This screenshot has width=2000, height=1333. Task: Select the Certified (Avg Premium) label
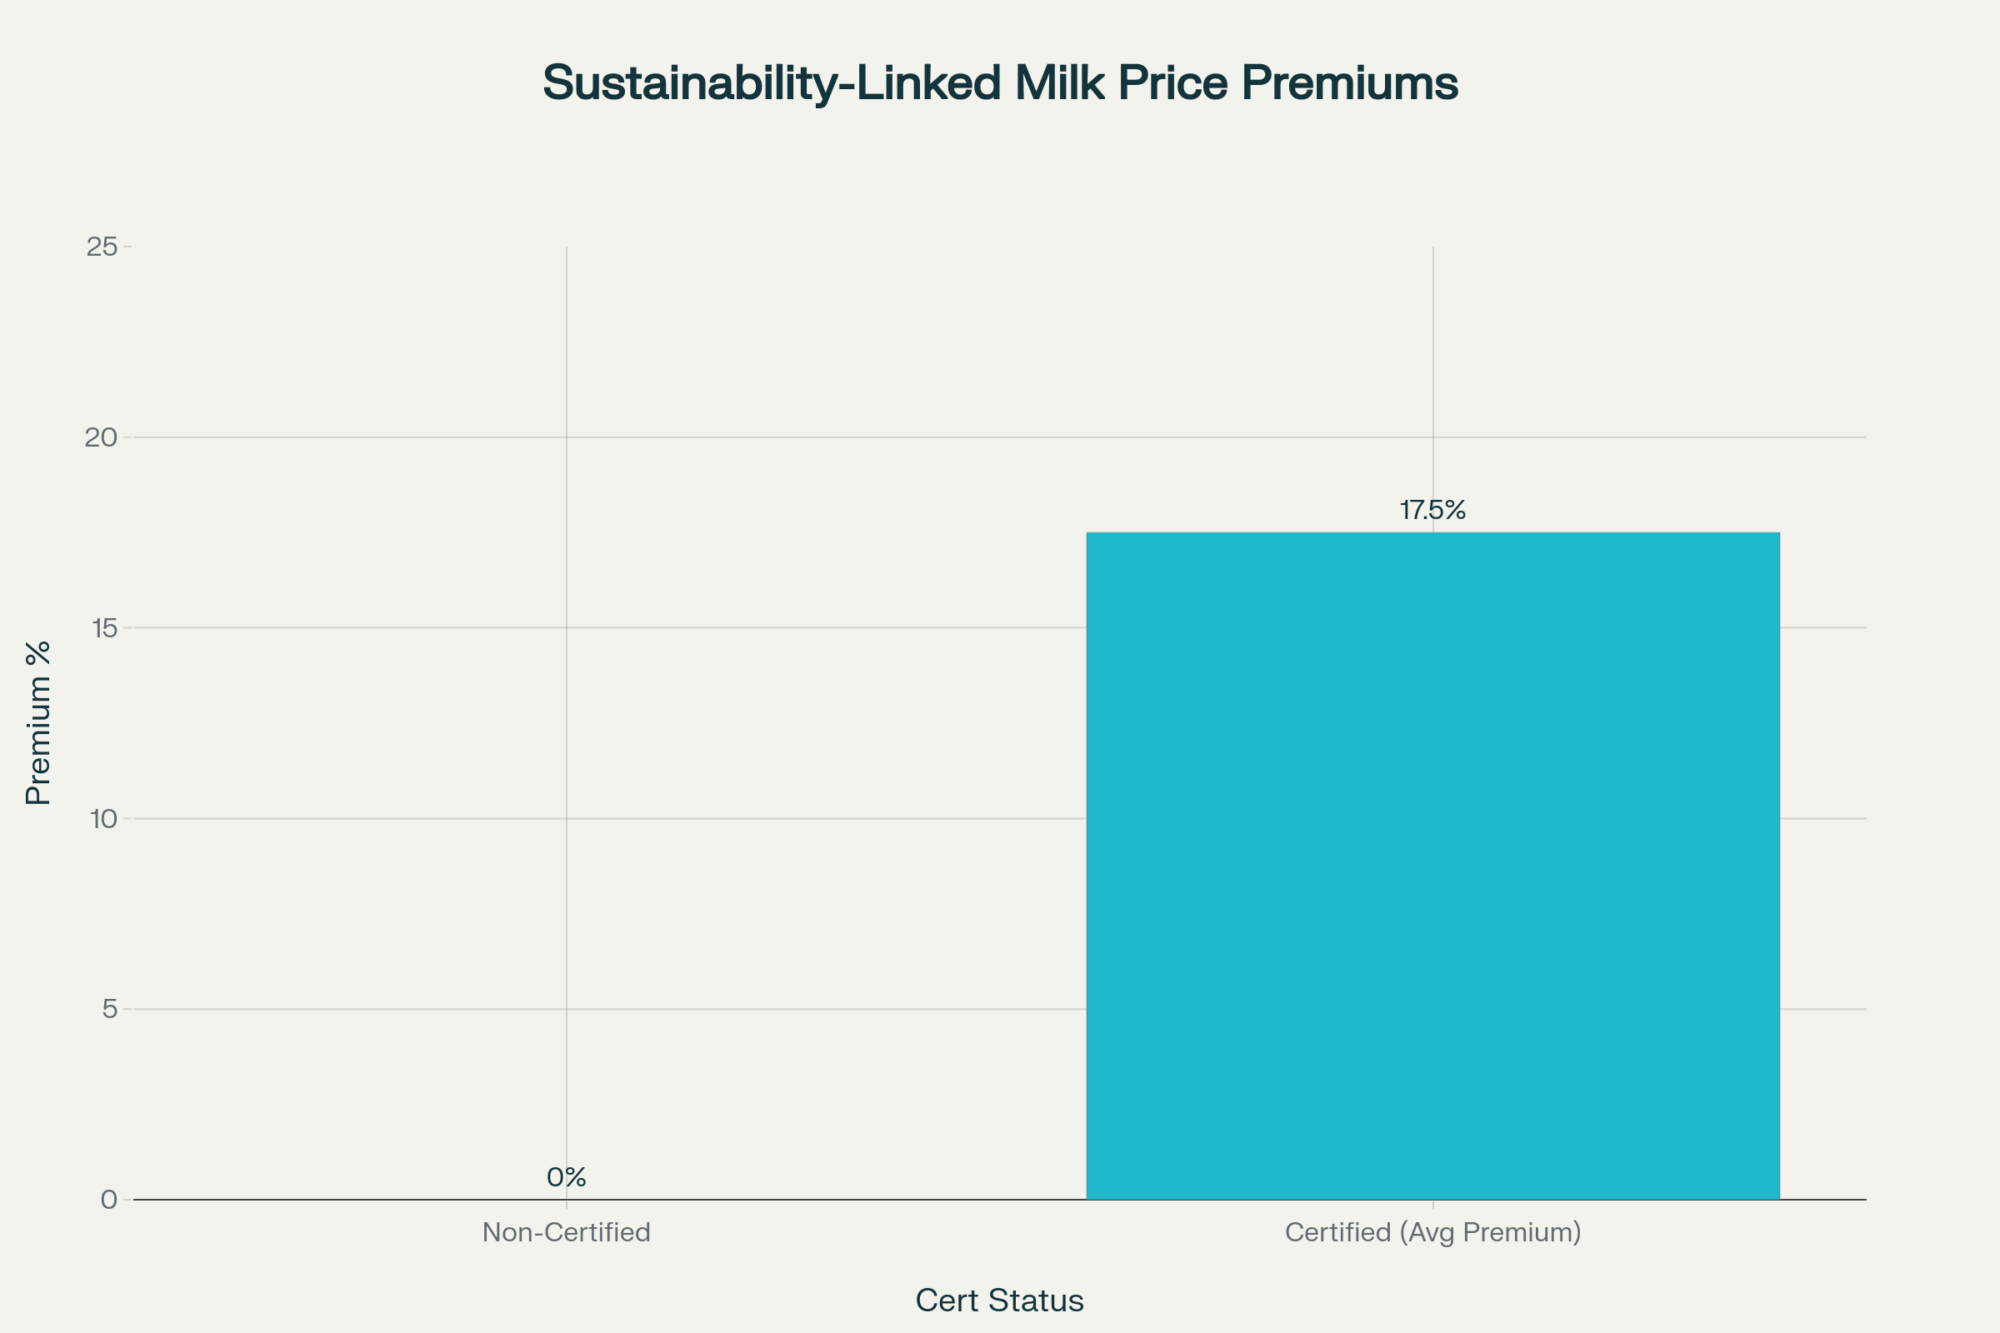tap(1432, 1232)
